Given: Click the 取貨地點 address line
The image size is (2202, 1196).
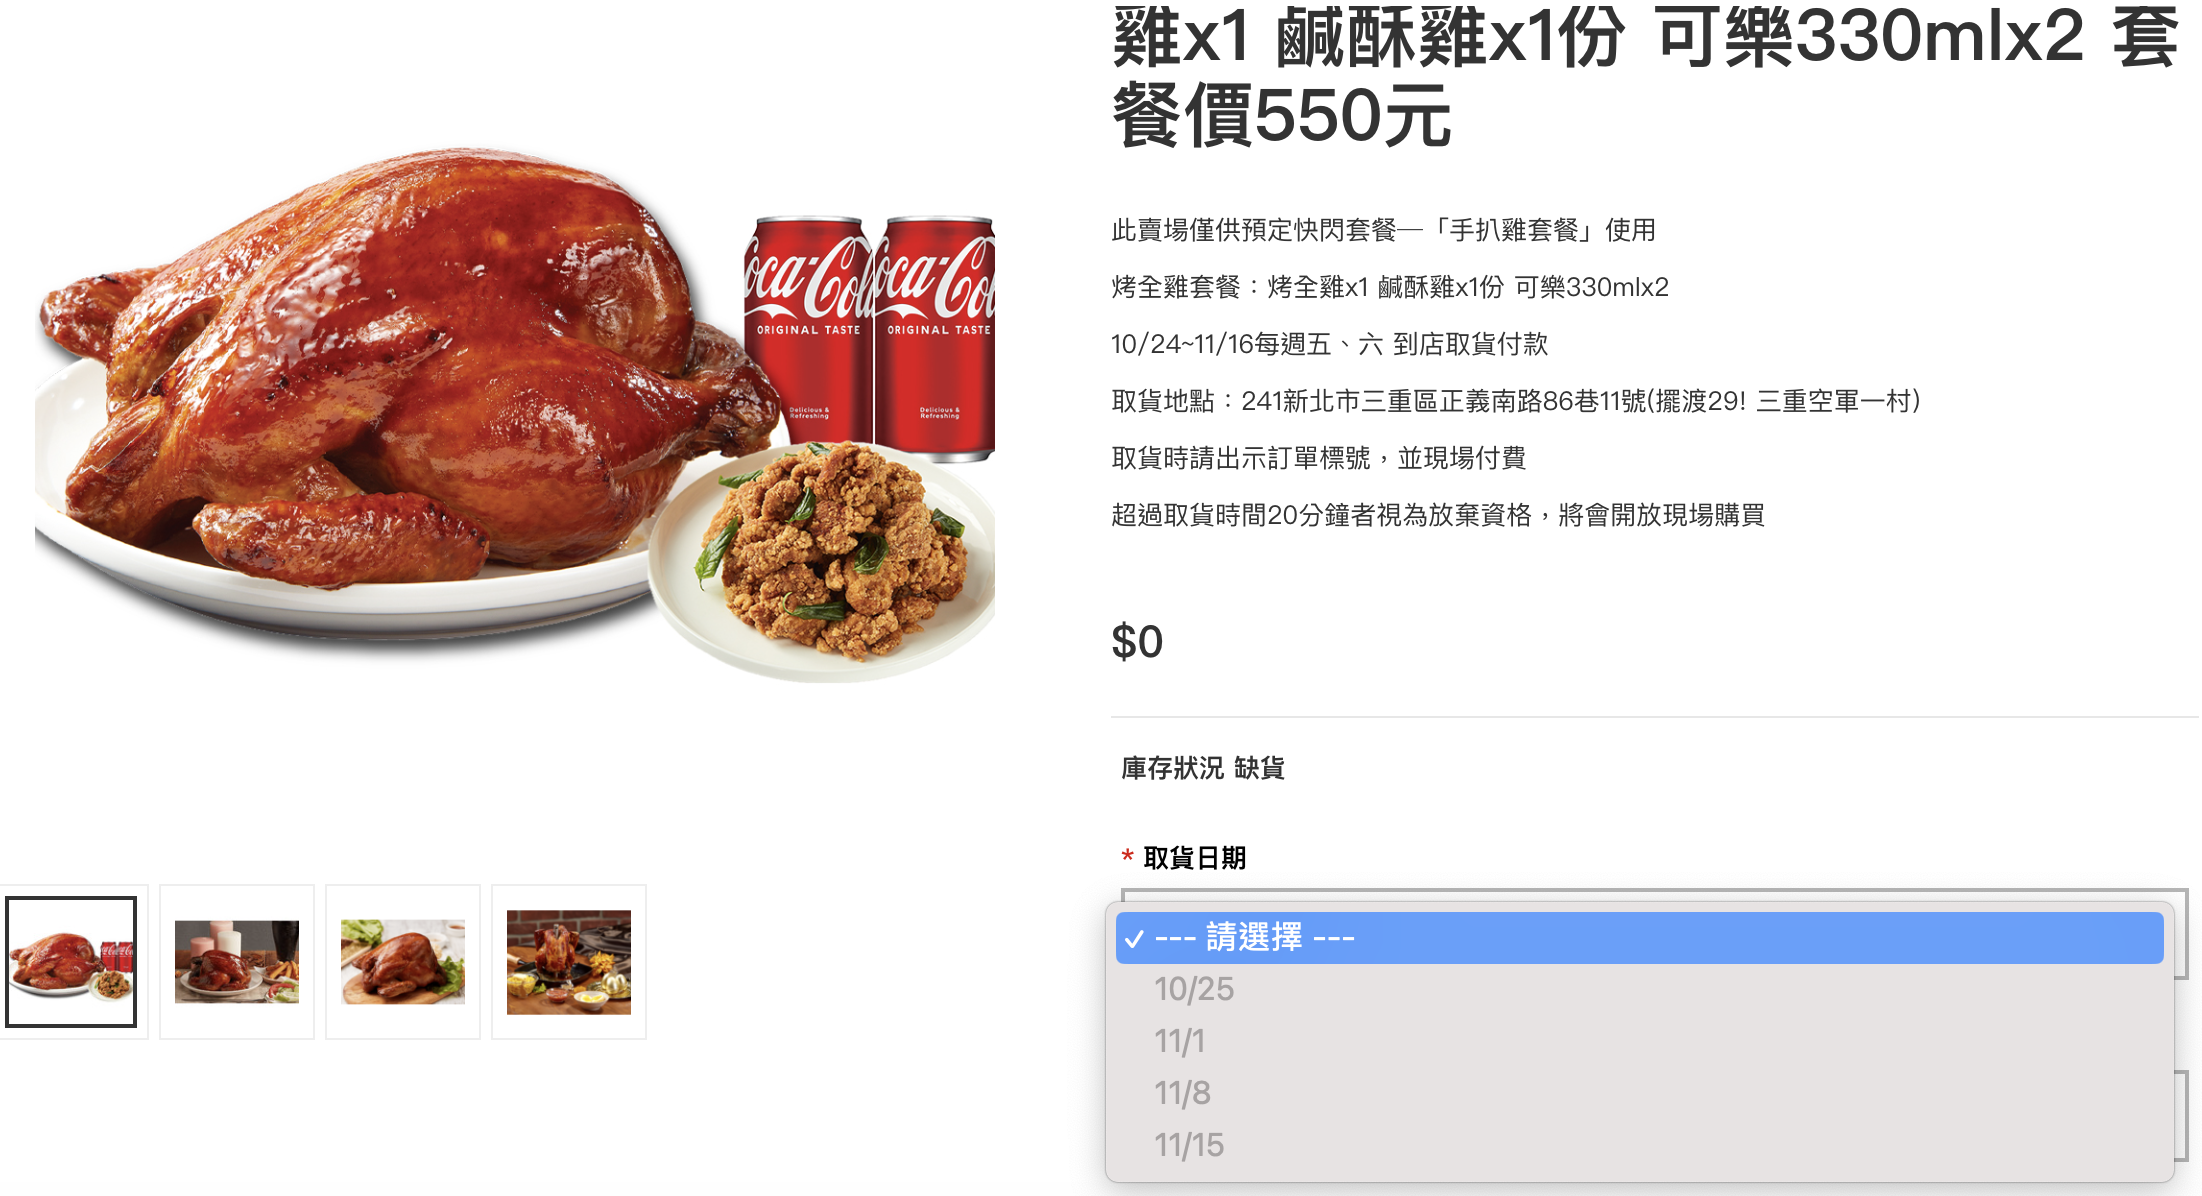Looking at the screenshot, I should click(x=1516, y=401).
